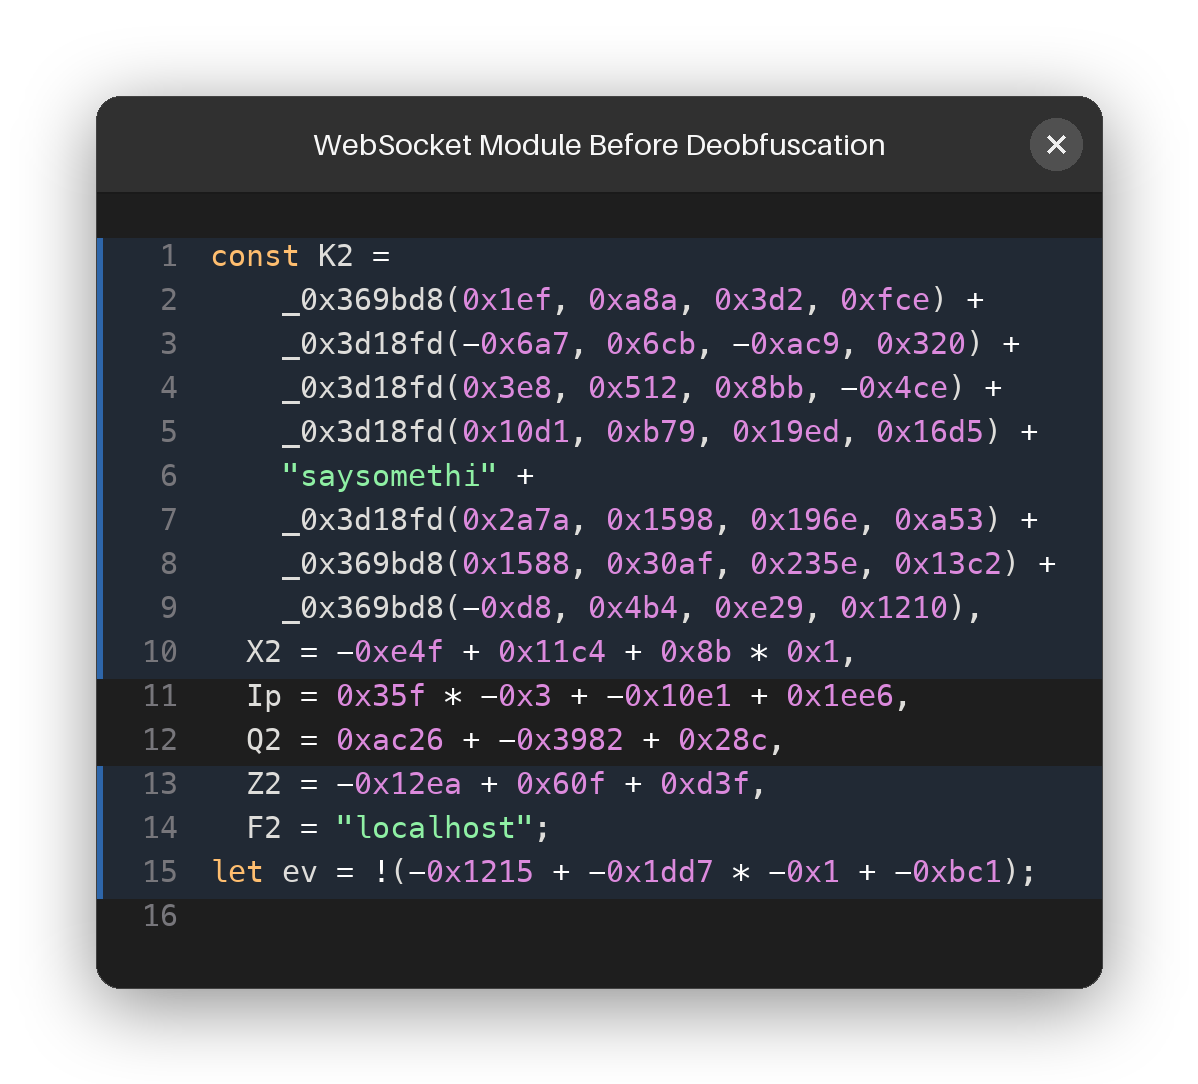Screen dimensions: 1198x1084
Task: Click hex value 0x28c on line 12
Action: point(723,739)
